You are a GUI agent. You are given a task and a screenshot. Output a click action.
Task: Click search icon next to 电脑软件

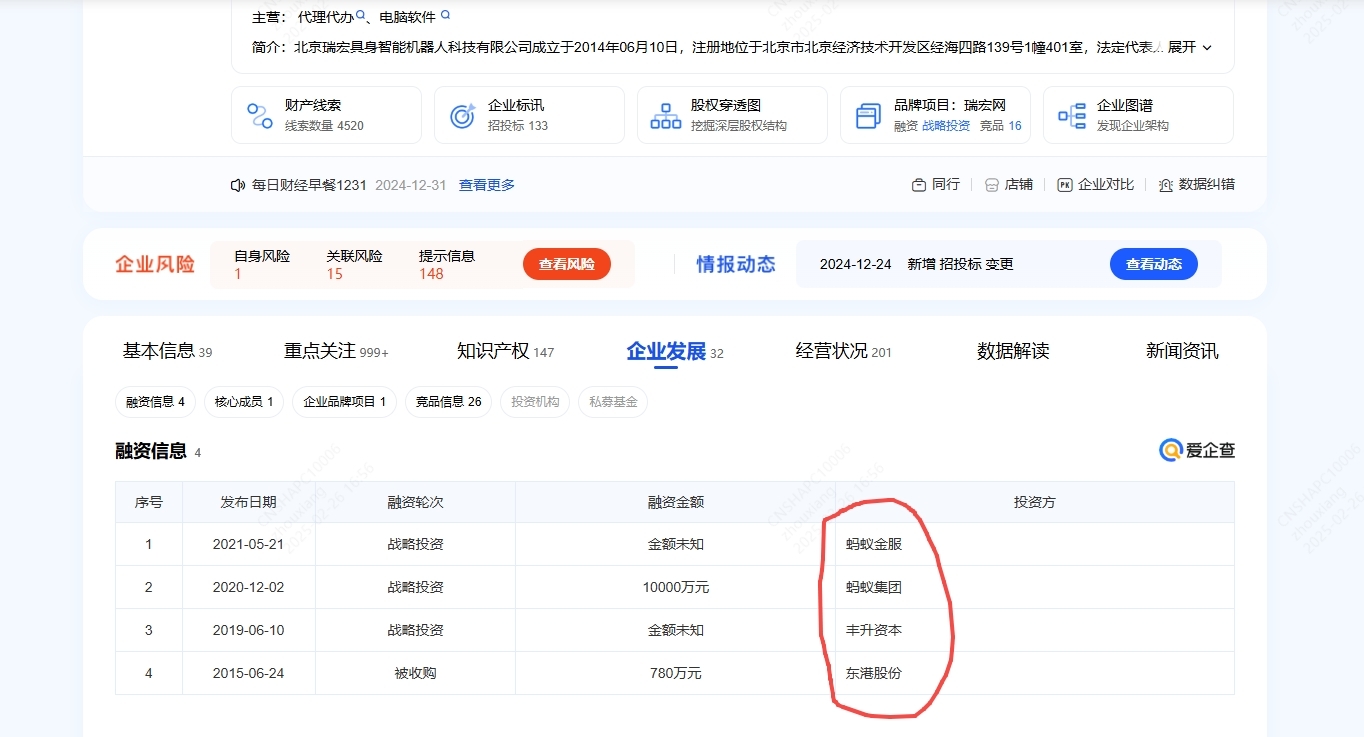[446, 16]
